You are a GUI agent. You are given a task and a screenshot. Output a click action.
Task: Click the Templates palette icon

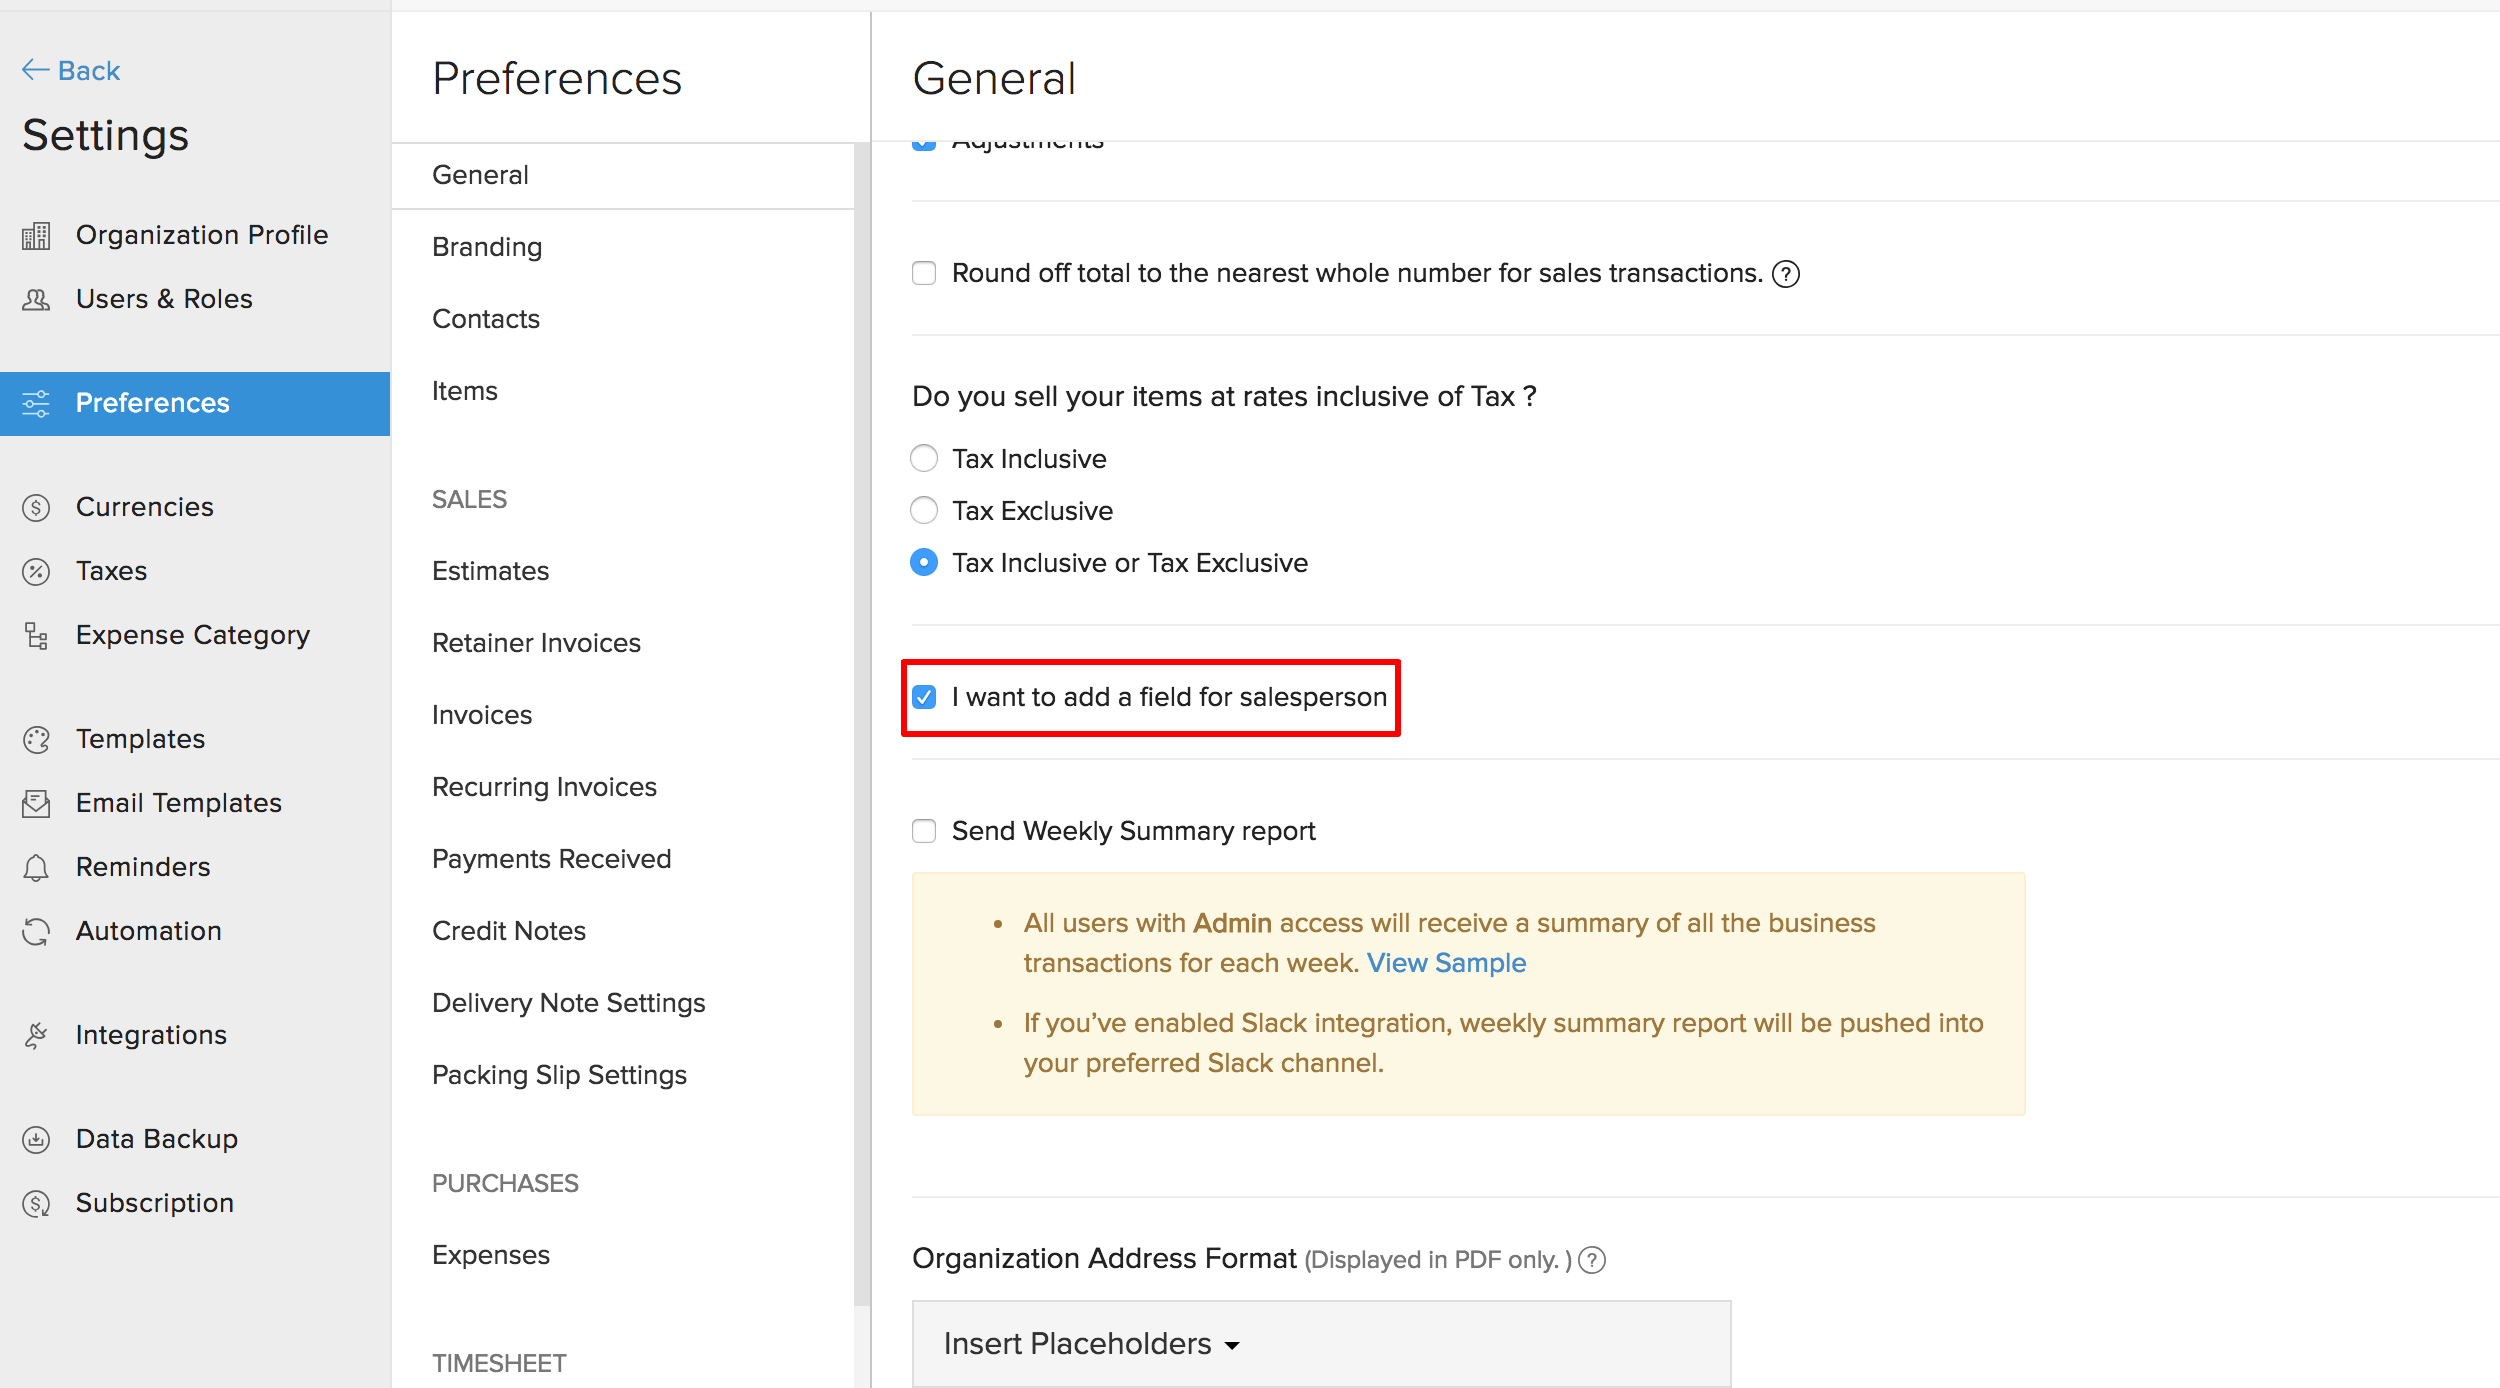36,740
